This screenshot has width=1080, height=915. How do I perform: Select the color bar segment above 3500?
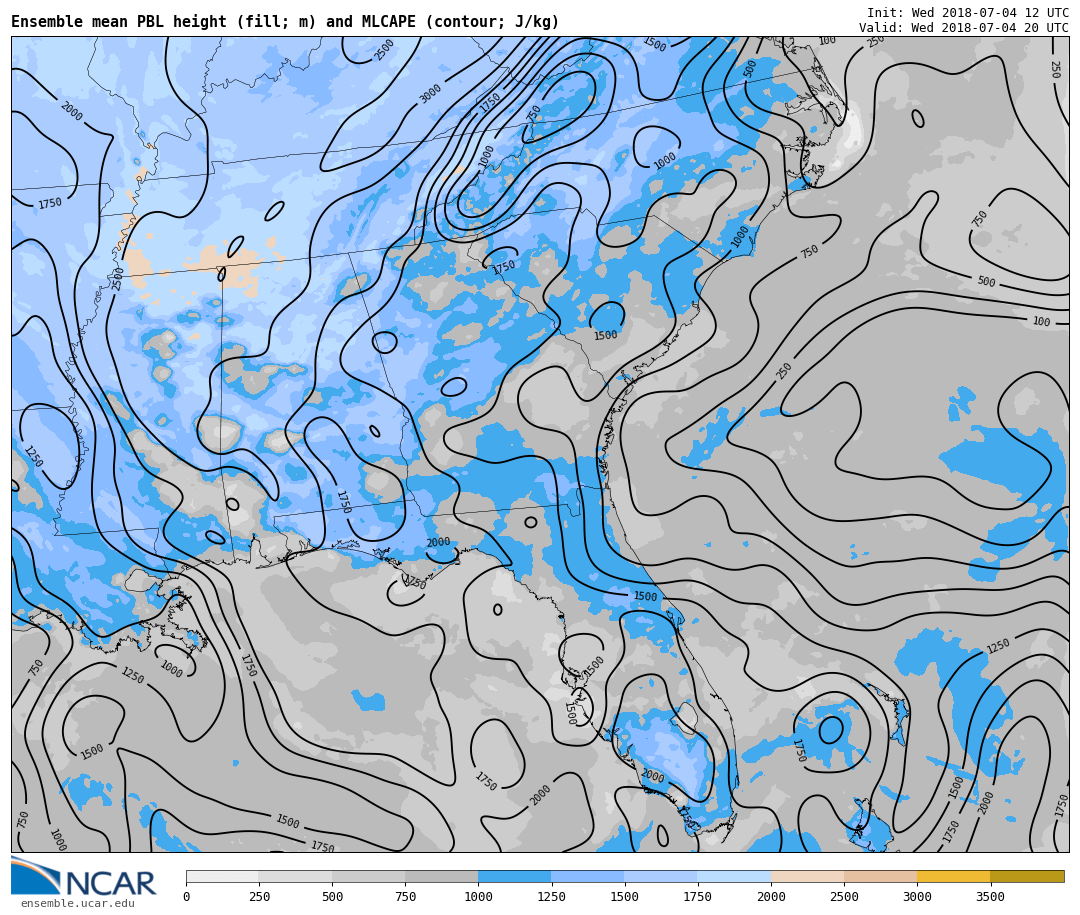[x=1027, y=876]
